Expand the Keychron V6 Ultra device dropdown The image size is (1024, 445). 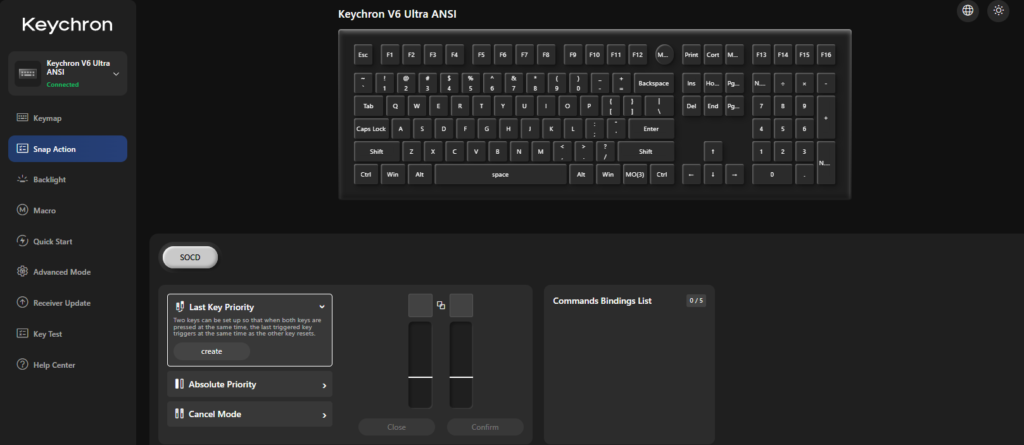[116, 74]
